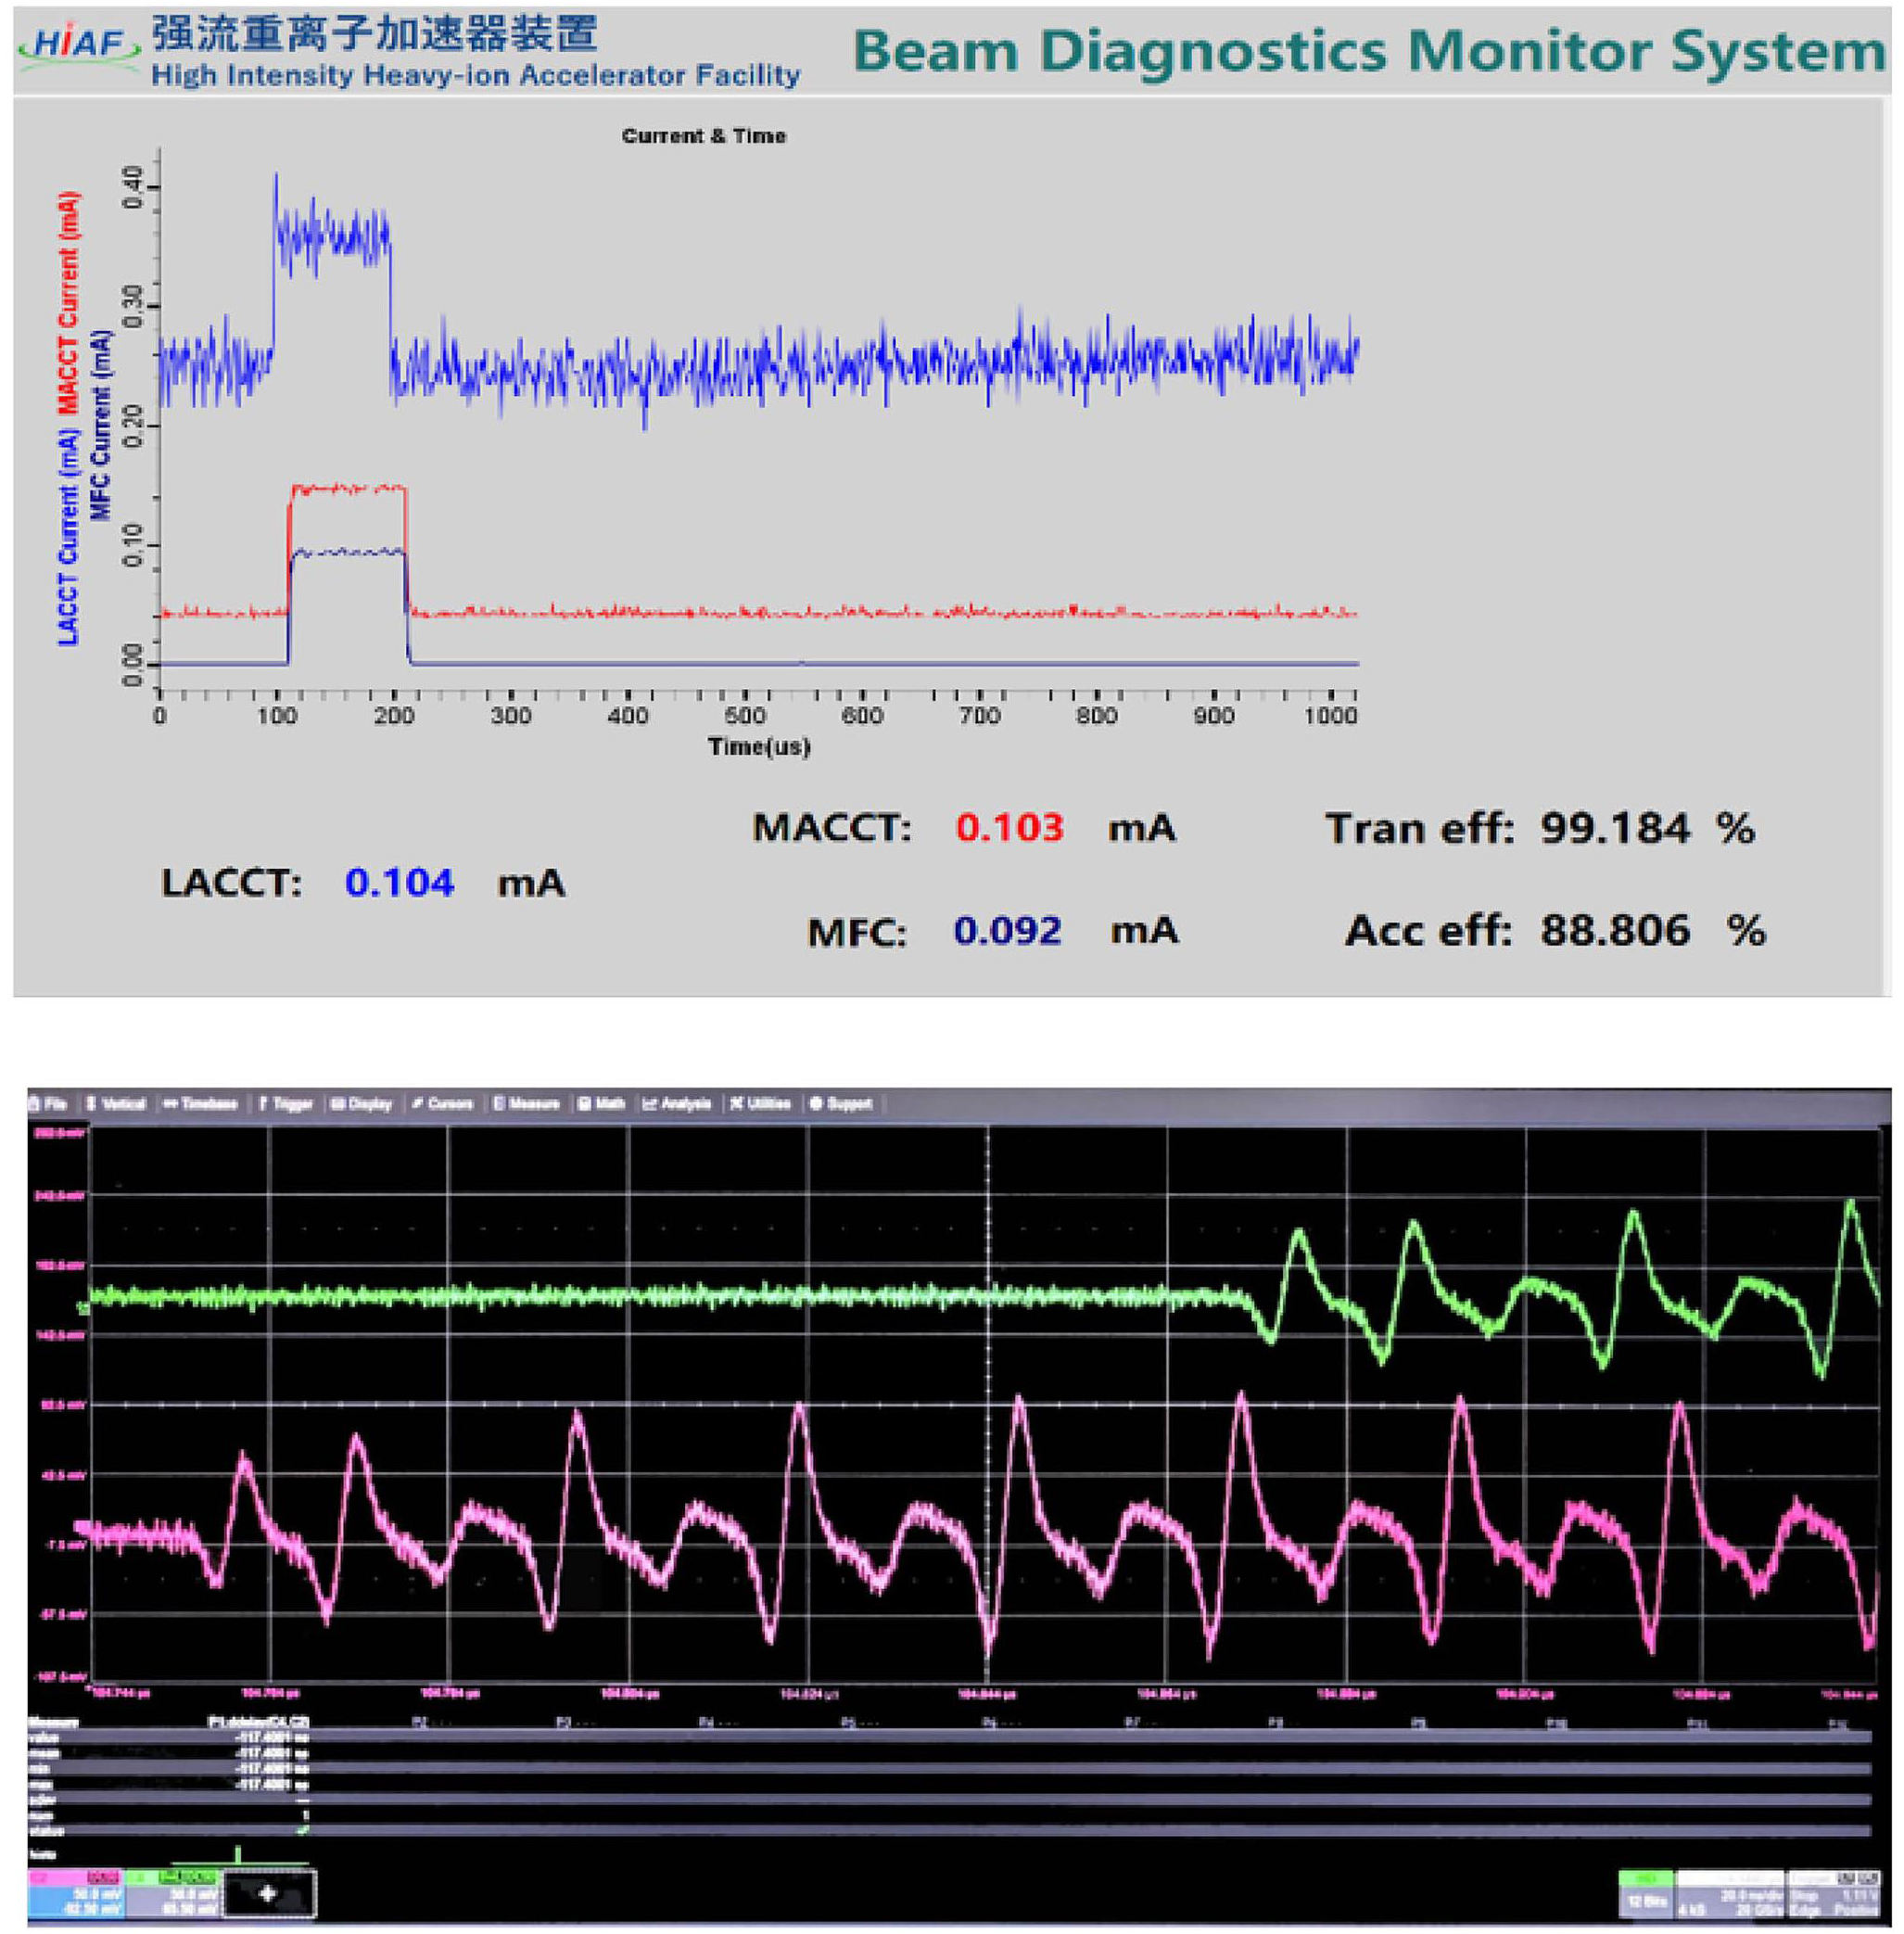Screen dimensions: 1904x1934
Task: Select the green channel descriptor box
Action: [174, 1893]
